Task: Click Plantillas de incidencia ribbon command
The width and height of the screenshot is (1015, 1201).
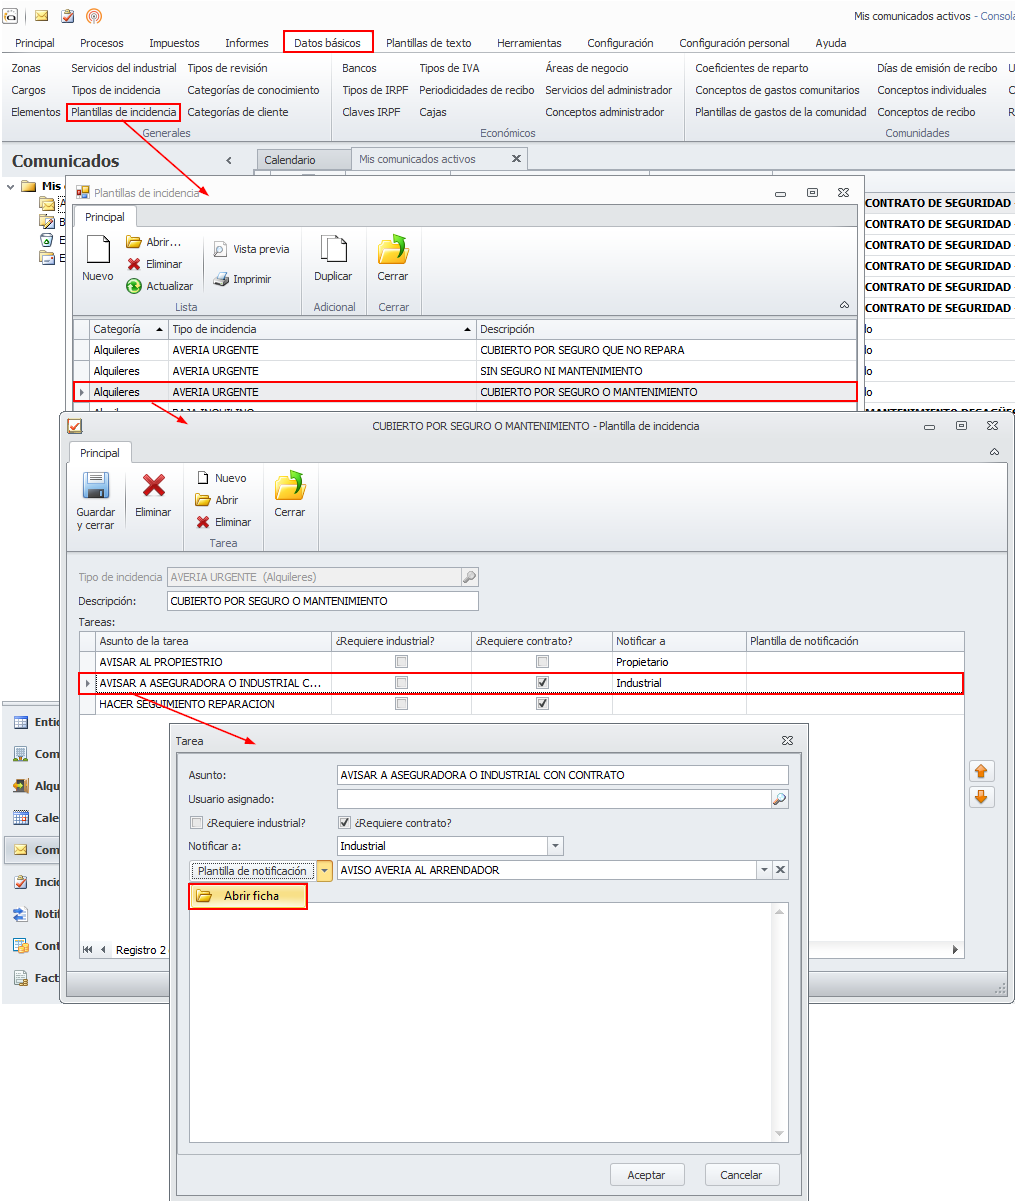Action: pos(124,112)
